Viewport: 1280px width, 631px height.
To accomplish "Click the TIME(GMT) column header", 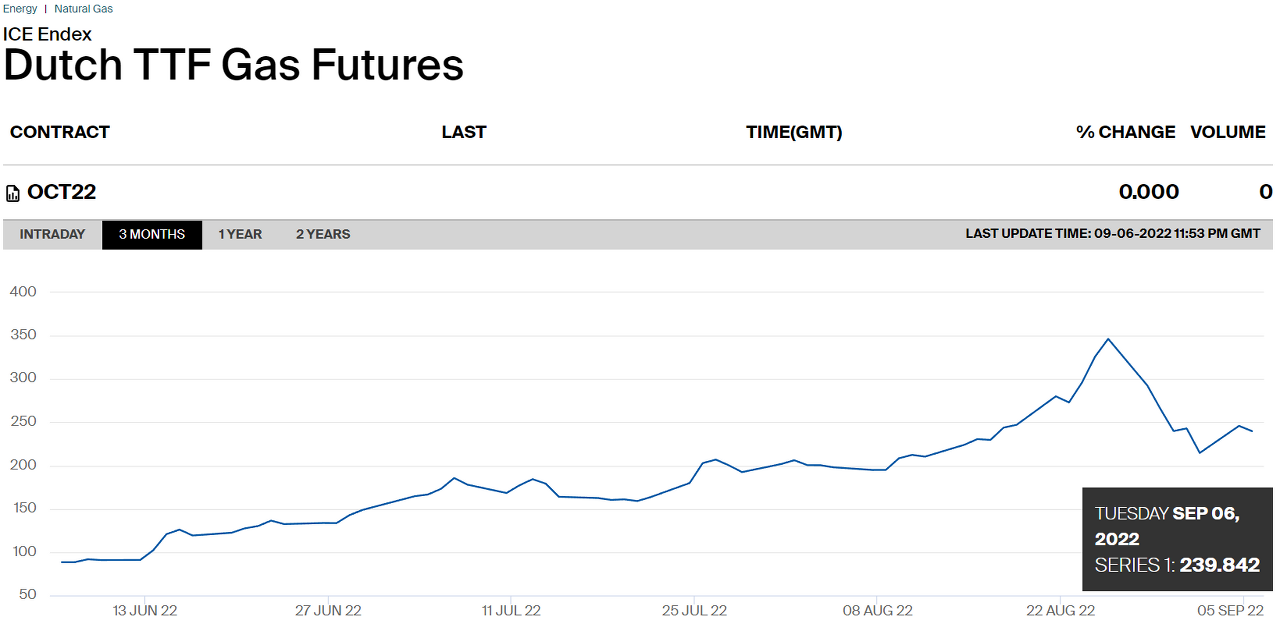I will 794,132.
